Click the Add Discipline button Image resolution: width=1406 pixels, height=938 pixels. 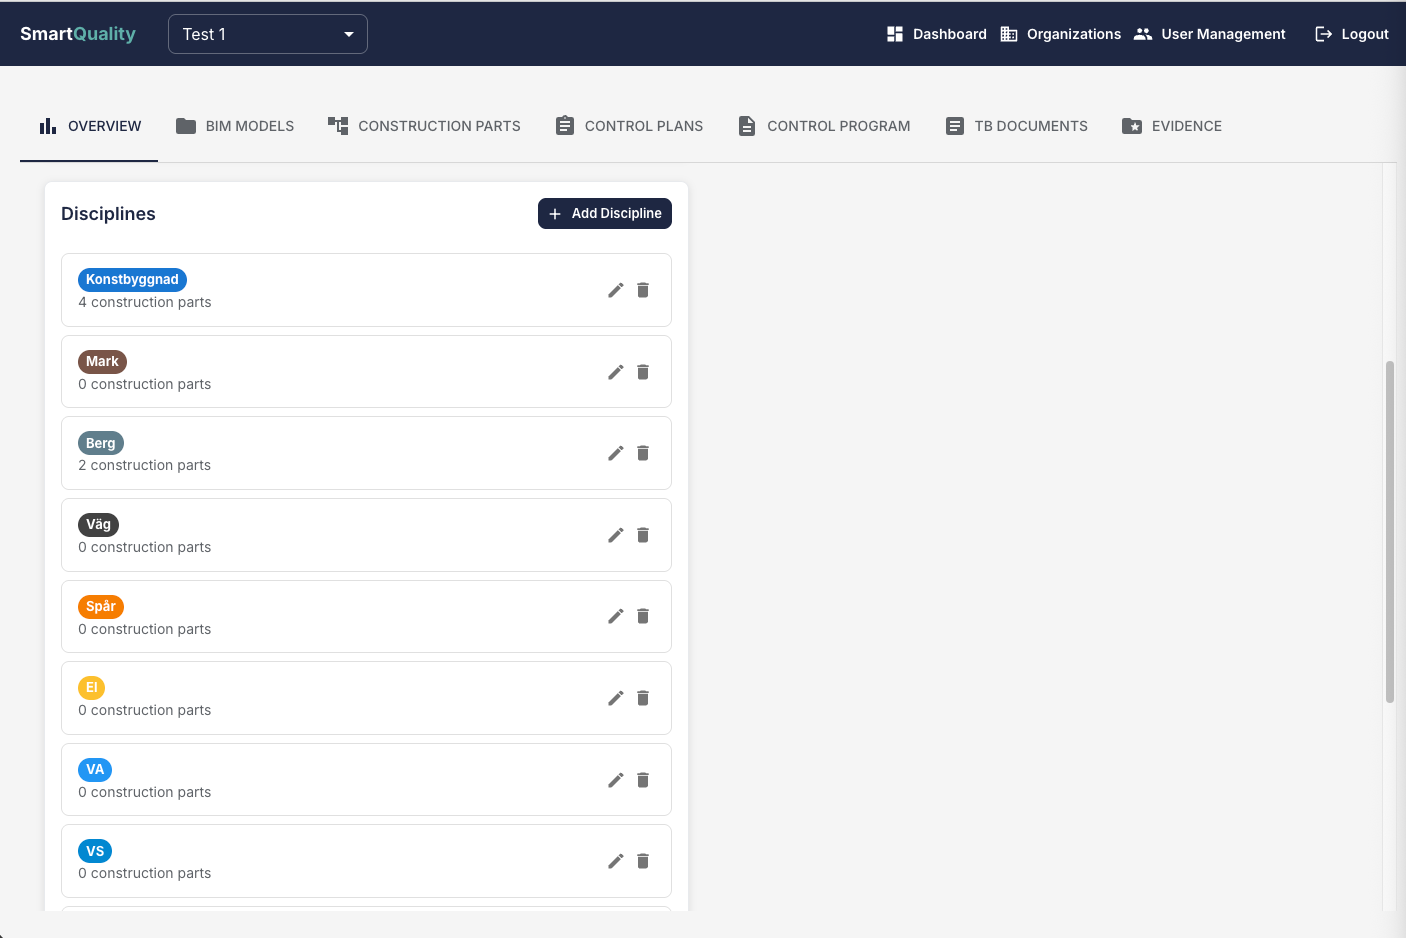(605, 213)
